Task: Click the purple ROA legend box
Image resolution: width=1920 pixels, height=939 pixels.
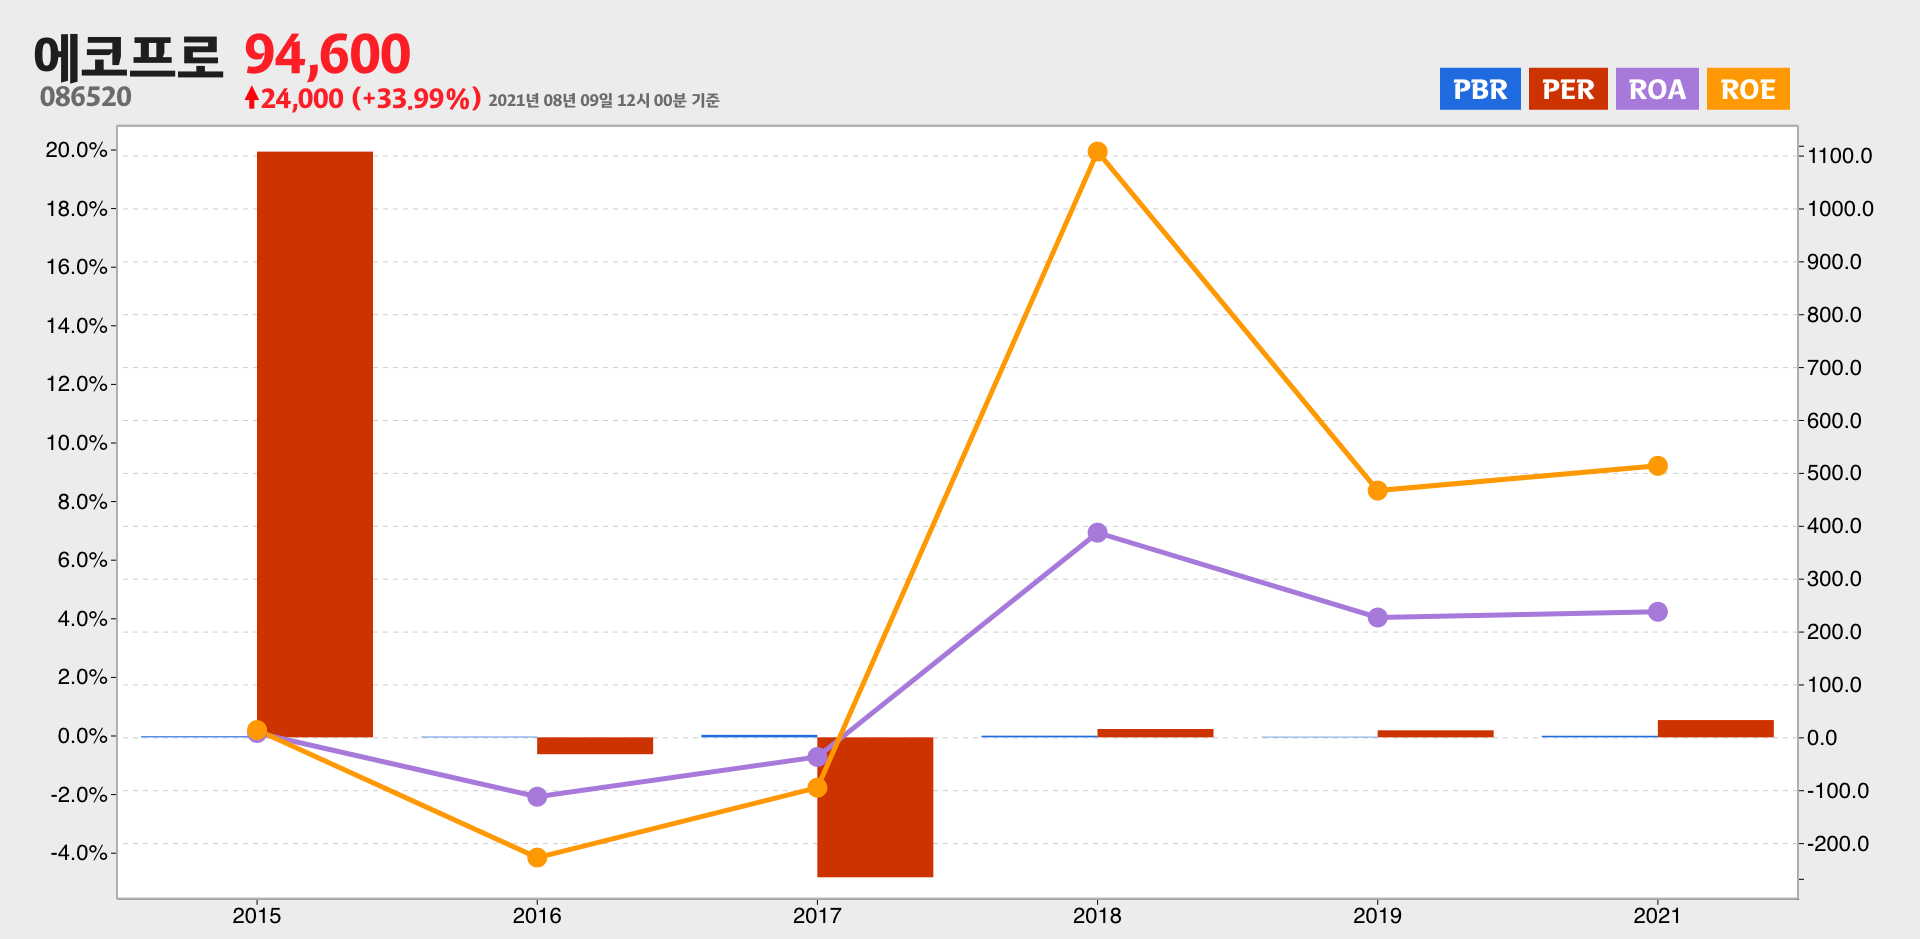Action: [1657, 89]
